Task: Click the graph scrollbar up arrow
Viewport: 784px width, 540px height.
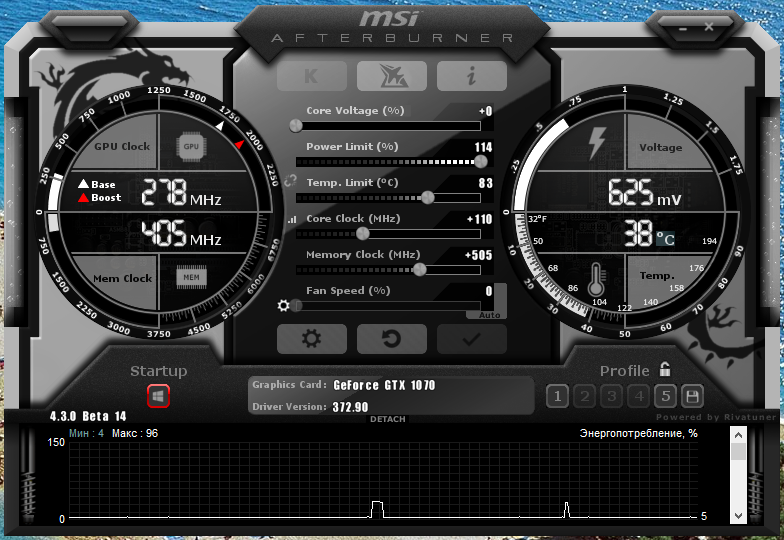Action: tap(738, 434)
